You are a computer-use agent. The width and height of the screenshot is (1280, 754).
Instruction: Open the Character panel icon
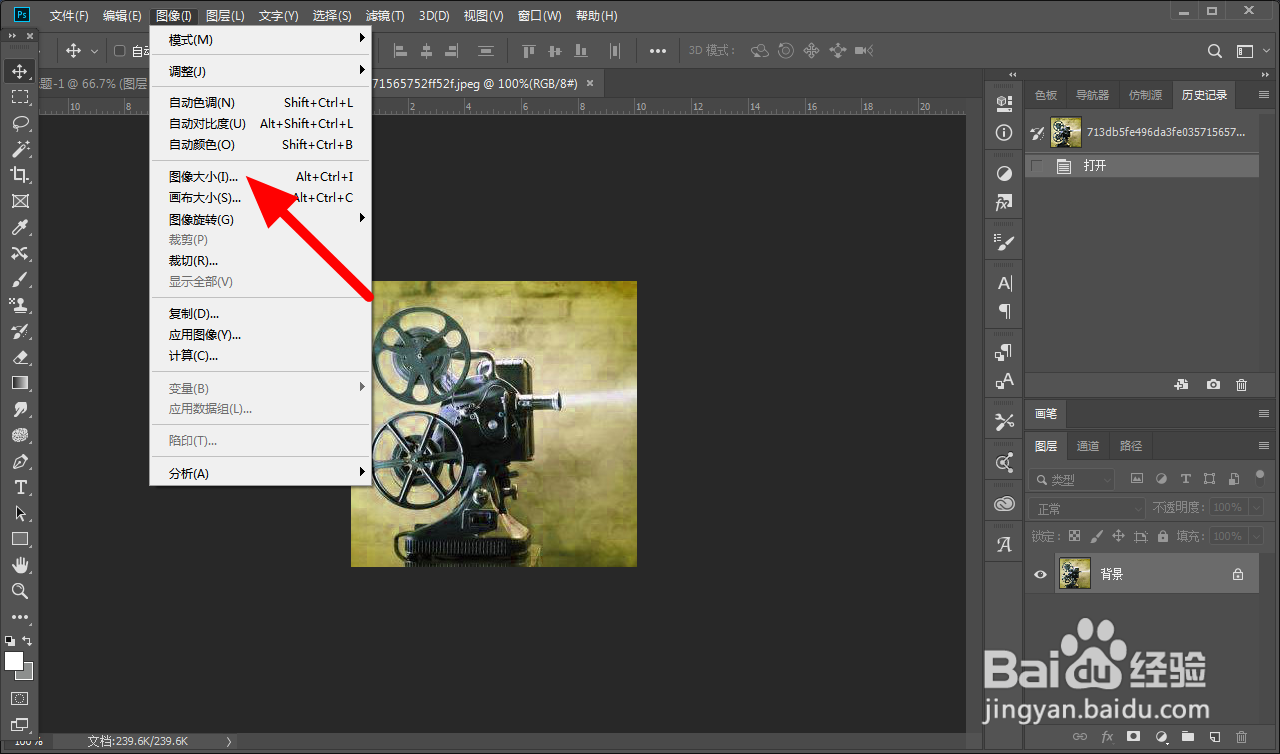pos(1005,283)
